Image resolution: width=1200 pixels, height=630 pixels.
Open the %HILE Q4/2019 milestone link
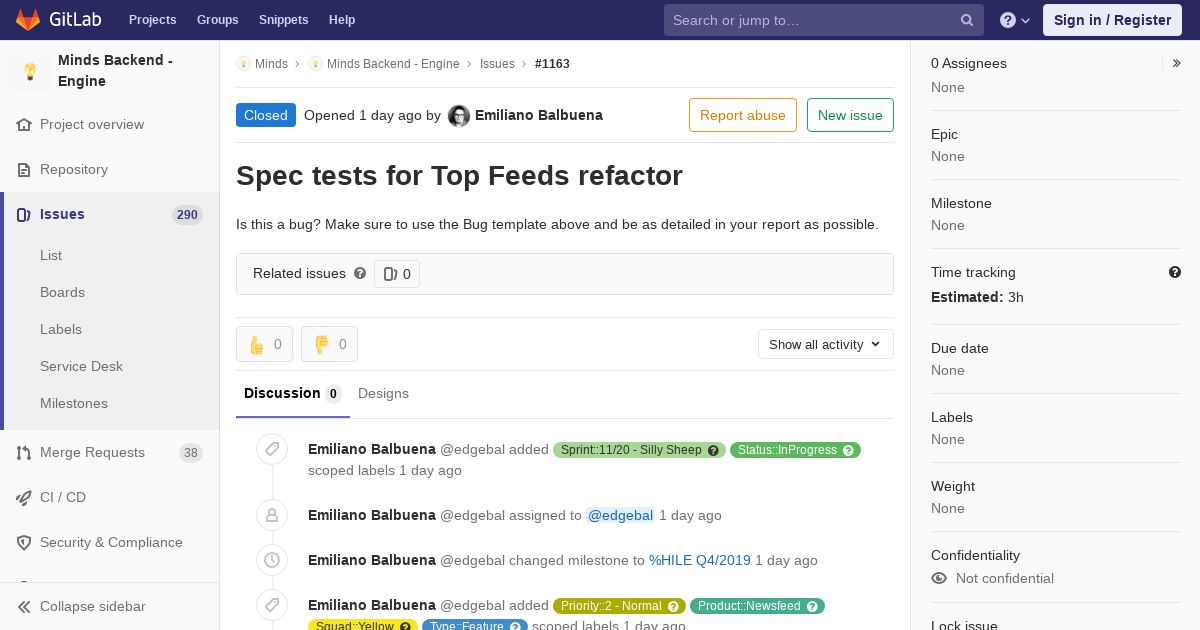click(x=700, y=560)
